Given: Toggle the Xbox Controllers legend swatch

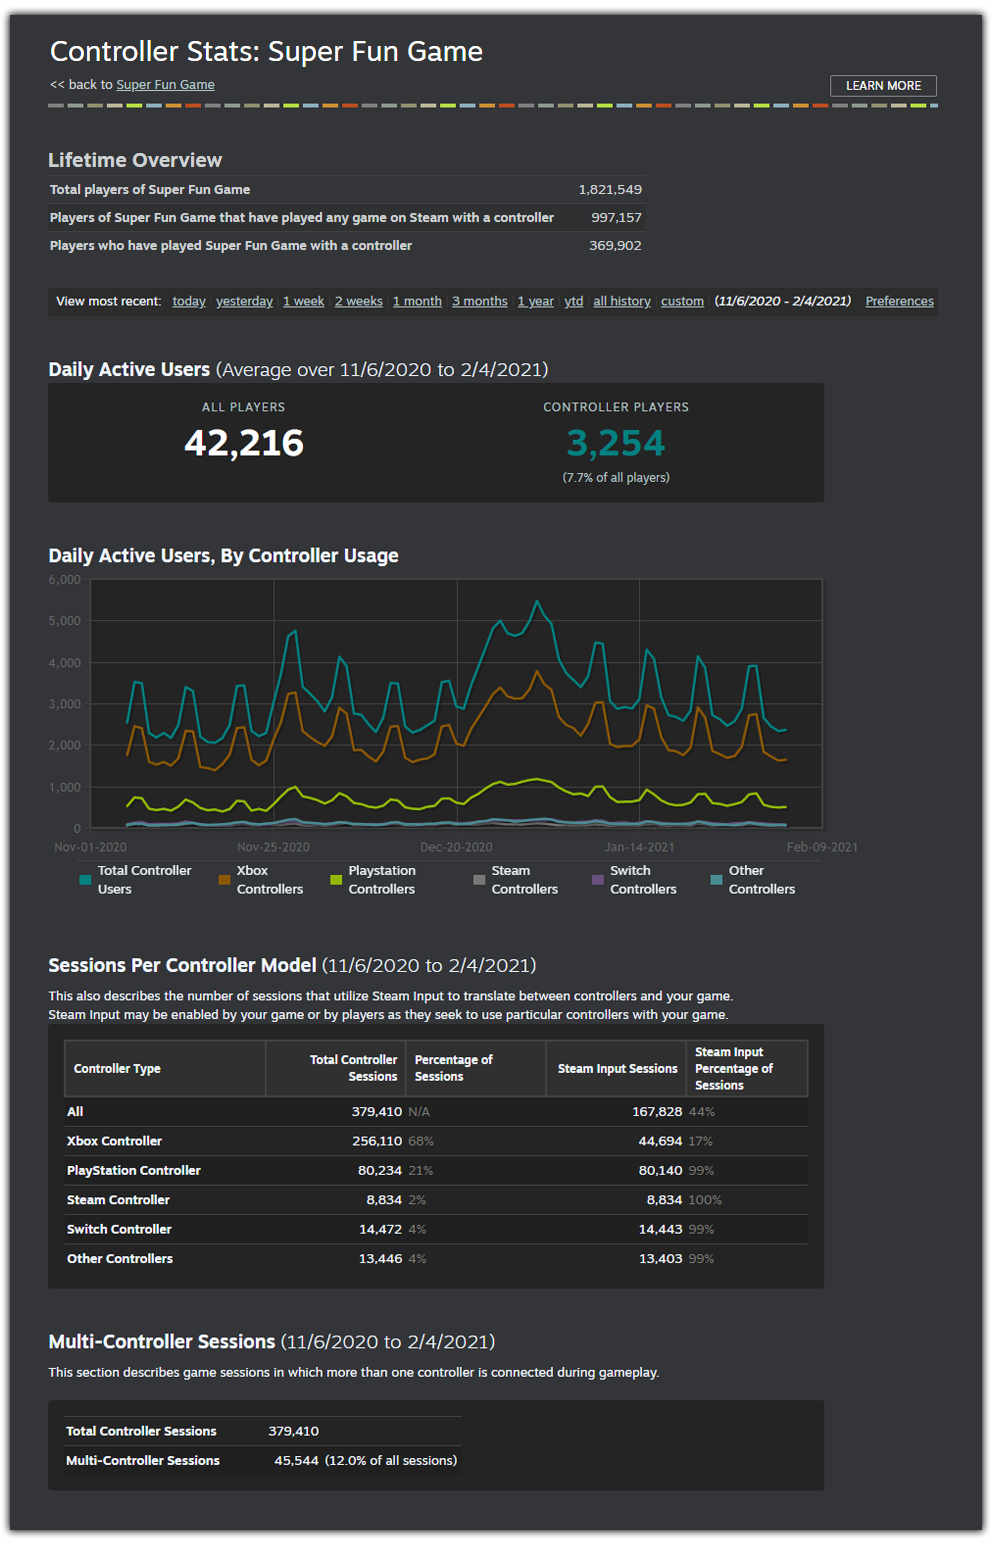Looking at the screenshot, I should (224, 880).
